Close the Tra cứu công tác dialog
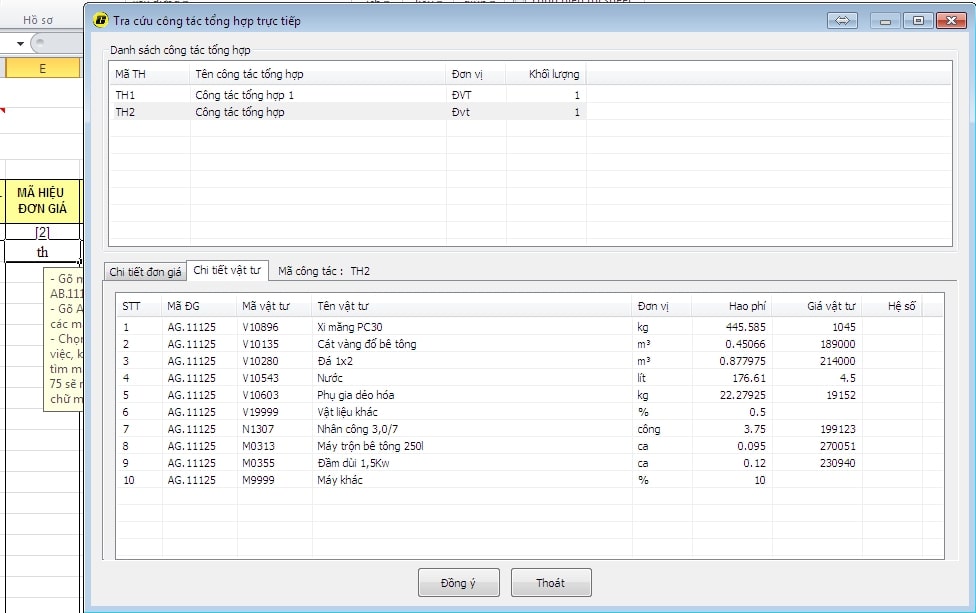This screenshot has height=613, width=976. pyautogui.click(x=947, y=20)
